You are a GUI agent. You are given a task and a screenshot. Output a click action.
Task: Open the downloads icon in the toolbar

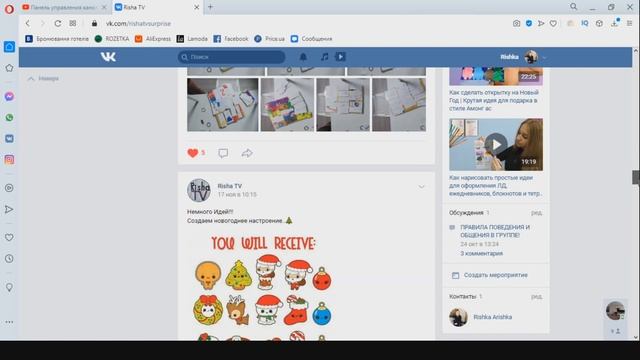pos(615,23)
